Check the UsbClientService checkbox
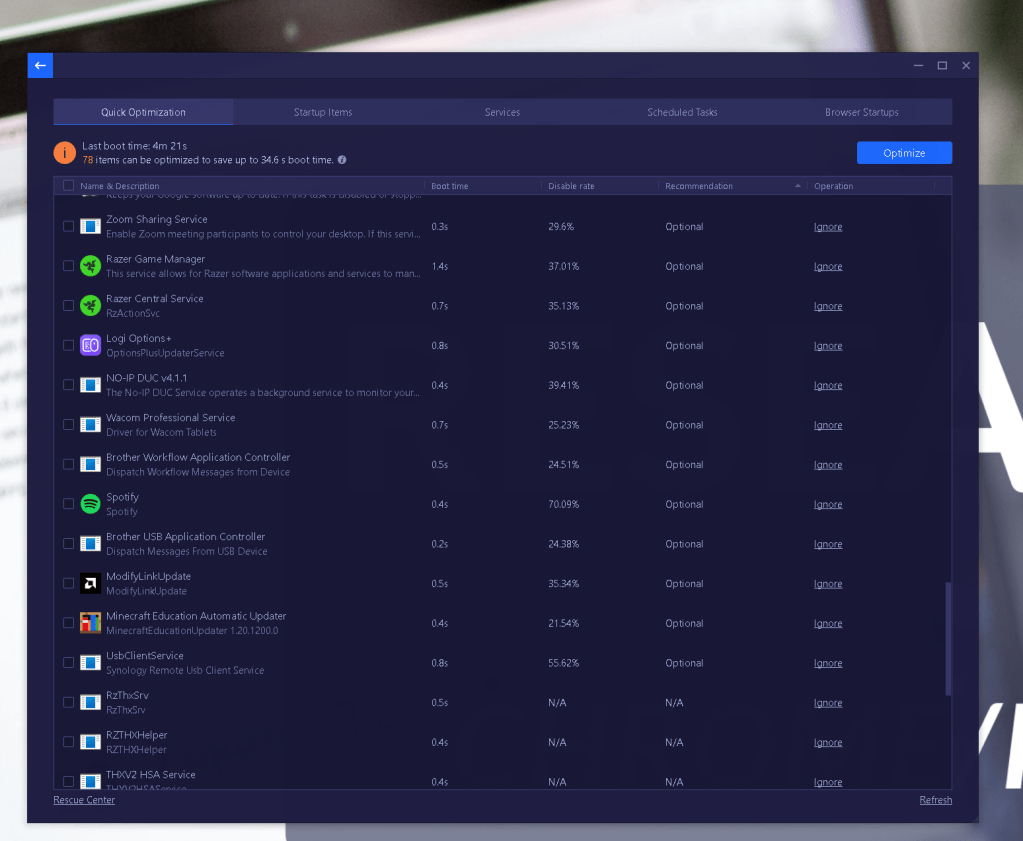 69,663
